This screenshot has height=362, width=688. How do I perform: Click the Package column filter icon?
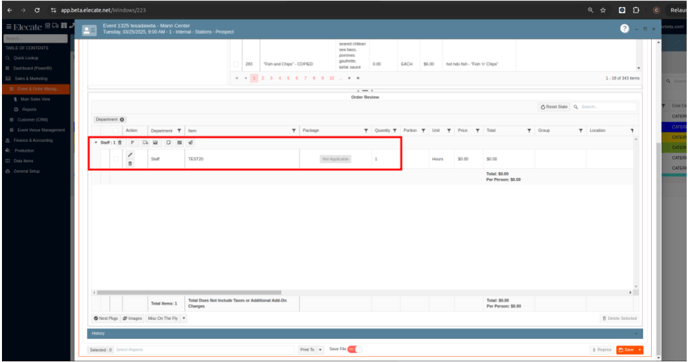click(x=366, y=131)
